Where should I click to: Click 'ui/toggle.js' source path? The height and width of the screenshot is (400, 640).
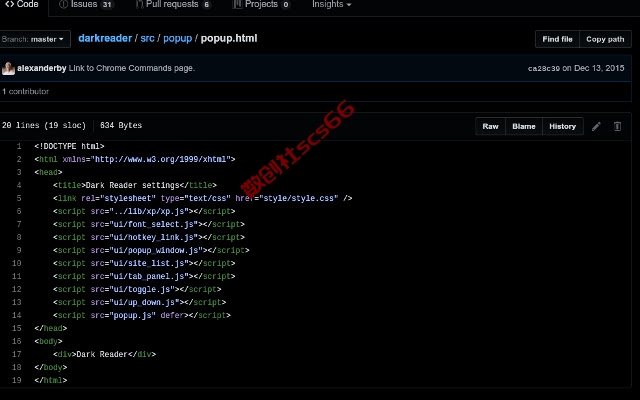[142, 289]
